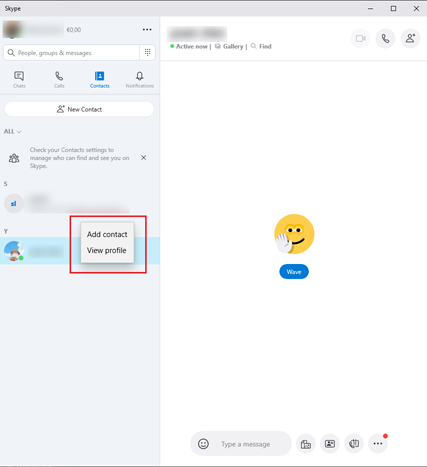Open more options in the message bar
The image size is (427, 467).
tap(378, 444)
